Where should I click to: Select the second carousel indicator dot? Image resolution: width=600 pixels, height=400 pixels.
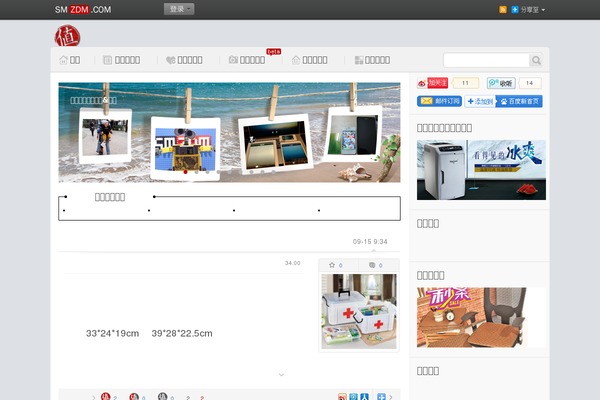click(197, 172)
